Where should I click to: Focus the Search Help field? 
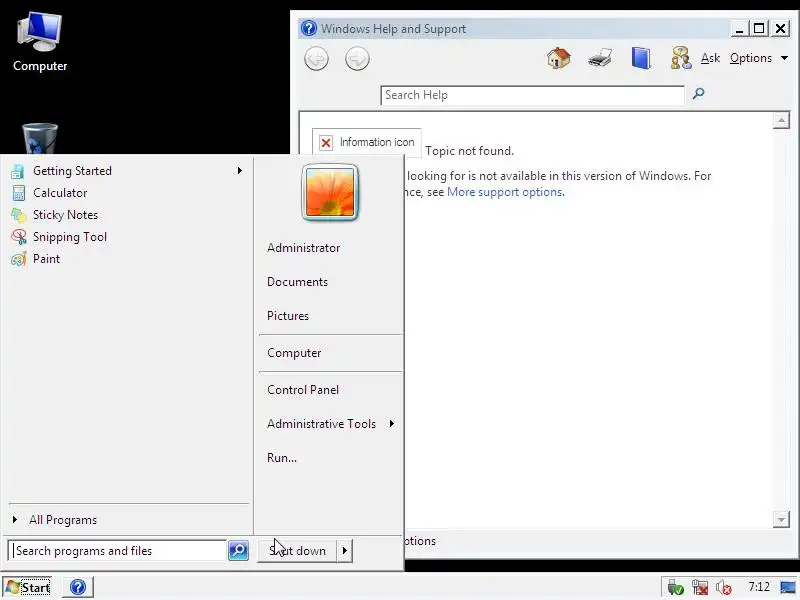click(532, 95)
